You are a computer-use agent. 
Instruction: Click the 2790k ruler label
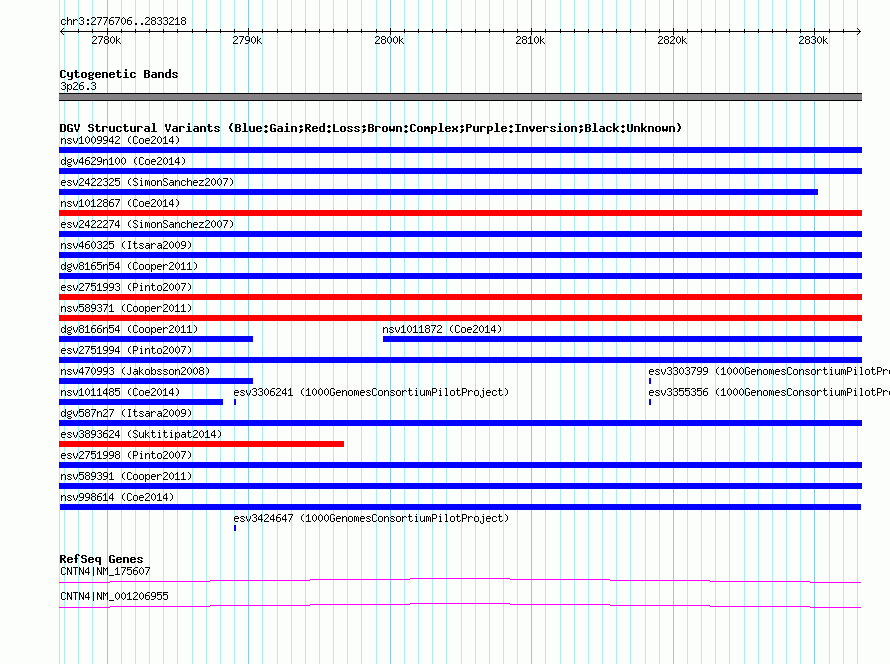[247, 40]
